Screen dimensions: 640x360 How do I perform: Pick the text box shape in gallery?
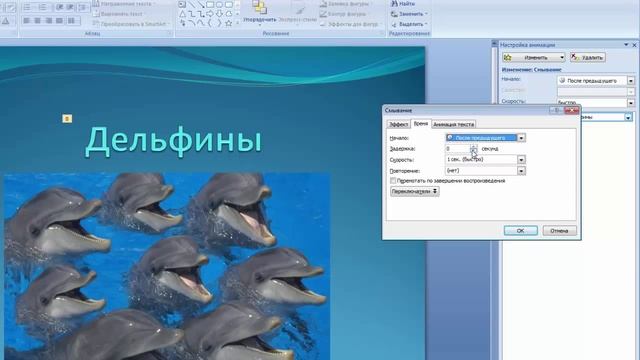click(182, 4)
